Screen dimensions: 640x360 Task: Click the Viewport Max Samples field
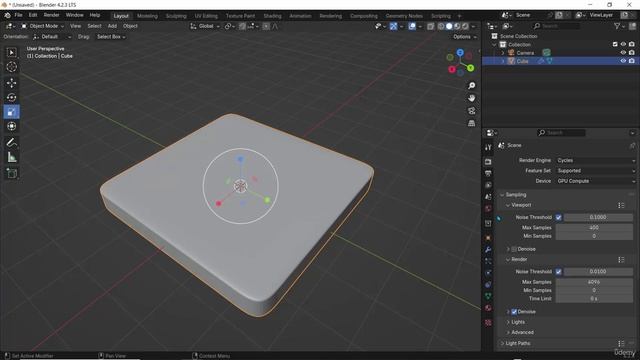[594, 228]
